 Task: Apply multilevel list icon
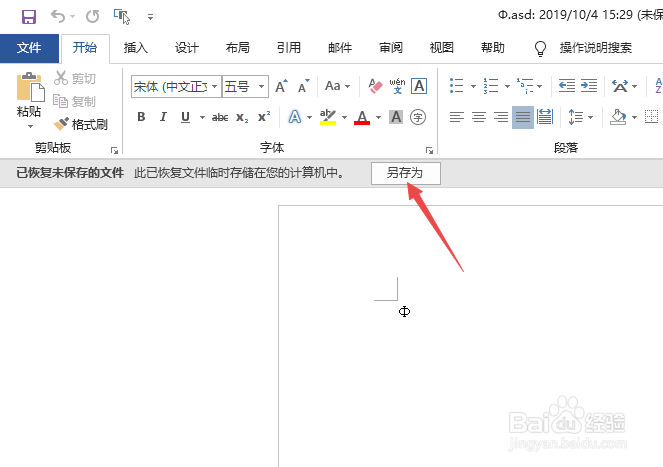click(x=525, y=86)
